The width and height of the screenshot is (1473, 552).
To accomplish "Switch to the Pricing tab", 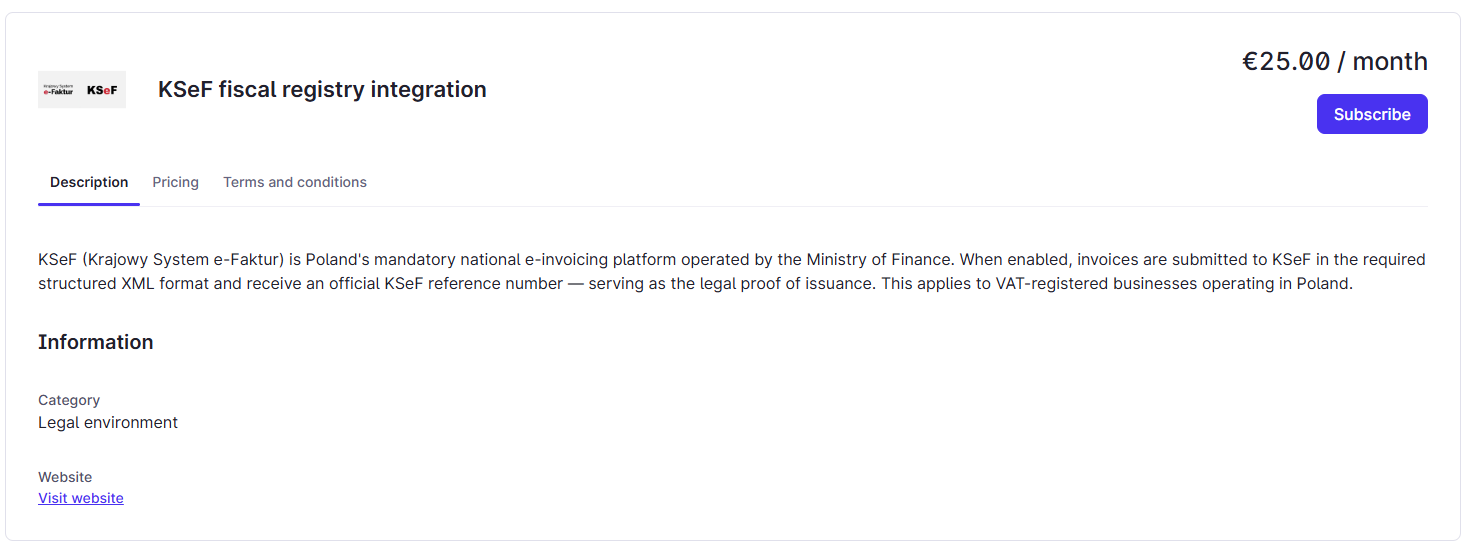I will 175,182.
